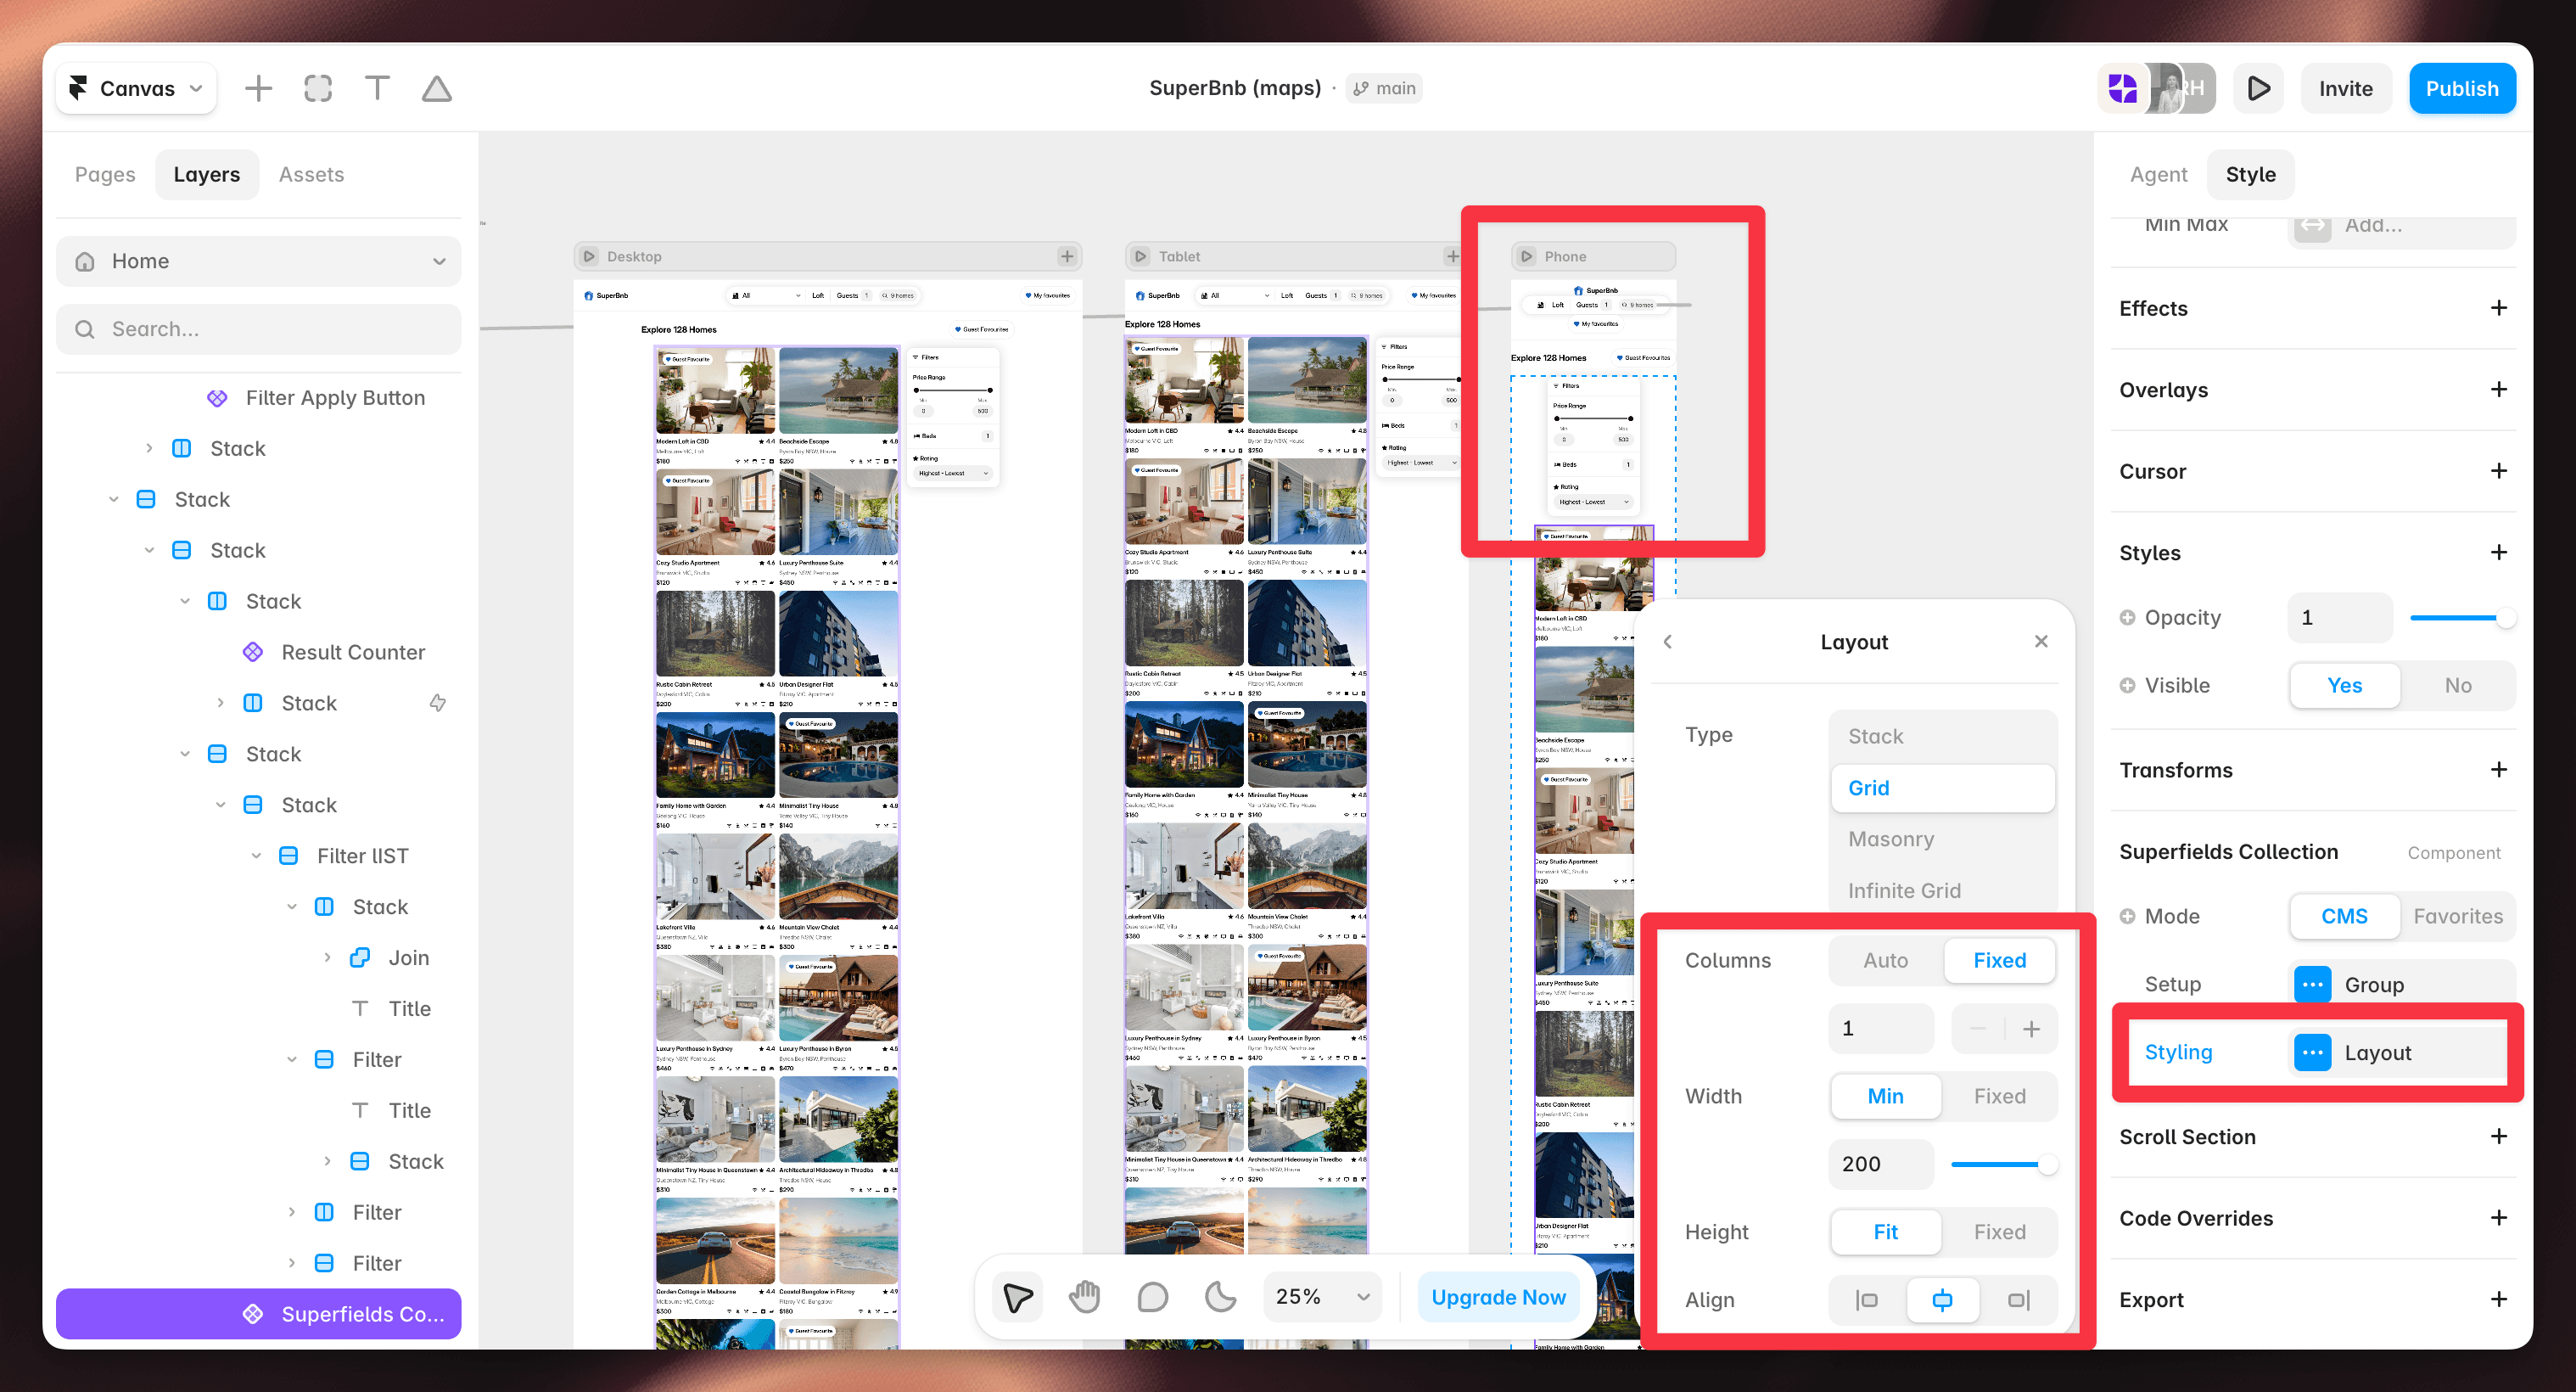Play the Tablet breakpoint preview
Image resolution: width=2576 pixels, height=1392 pixels.
1140,256
